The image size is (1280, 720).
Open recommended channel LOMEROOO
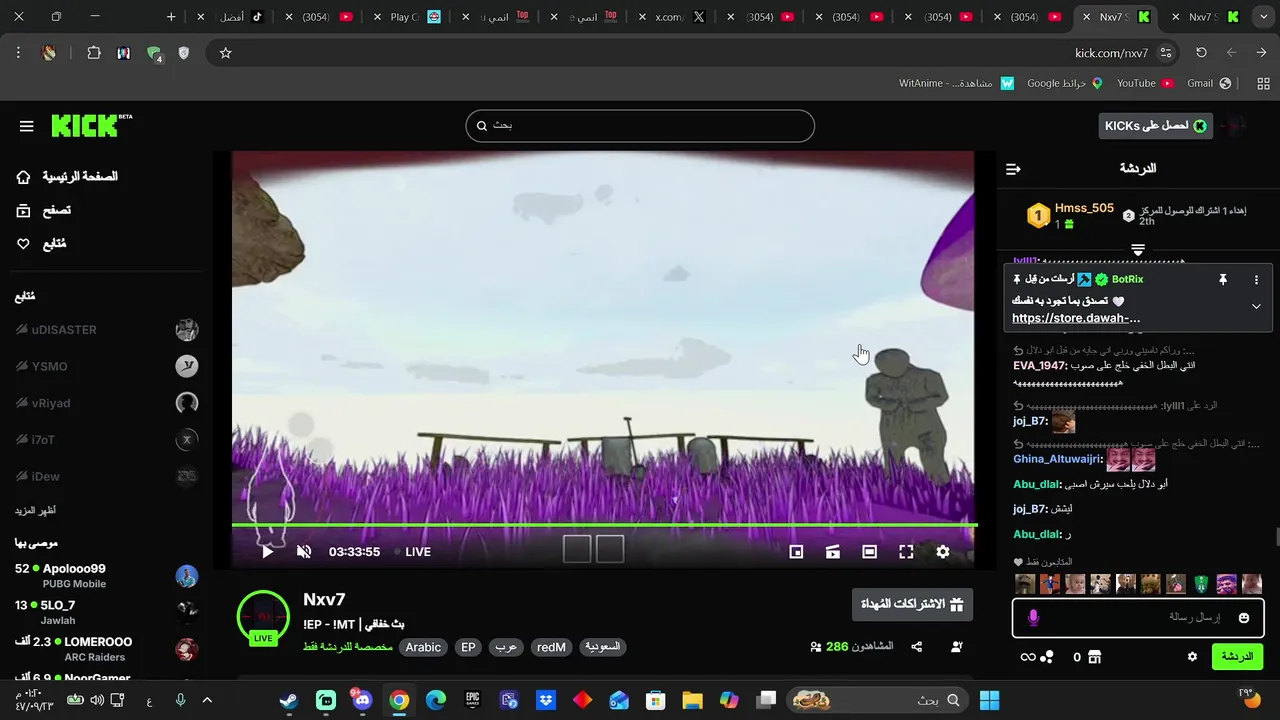107,649
